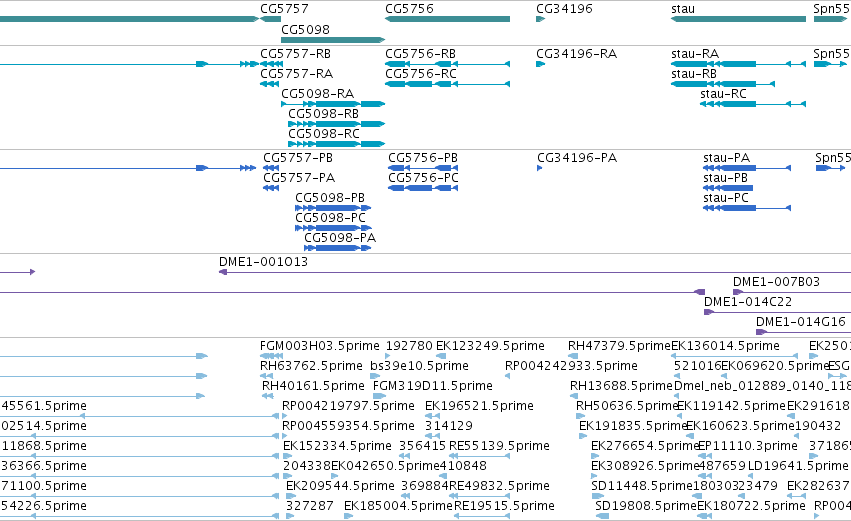Open EST EK308926.5prime
This screenshot has height=521, width=851.
(645, 467)
